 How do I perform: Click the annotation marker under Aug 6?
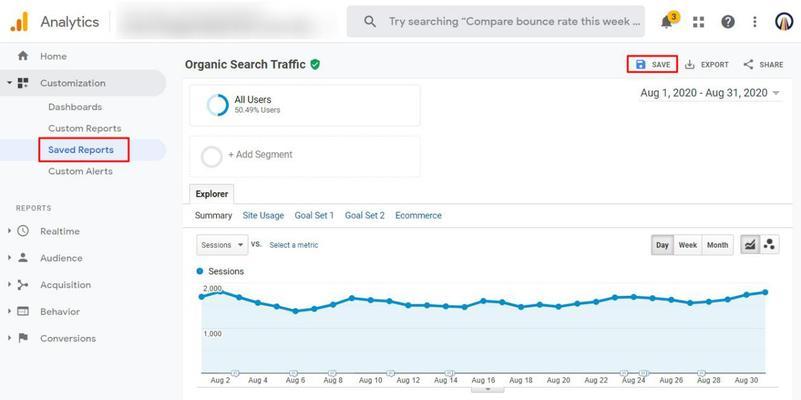pos(293,372)
